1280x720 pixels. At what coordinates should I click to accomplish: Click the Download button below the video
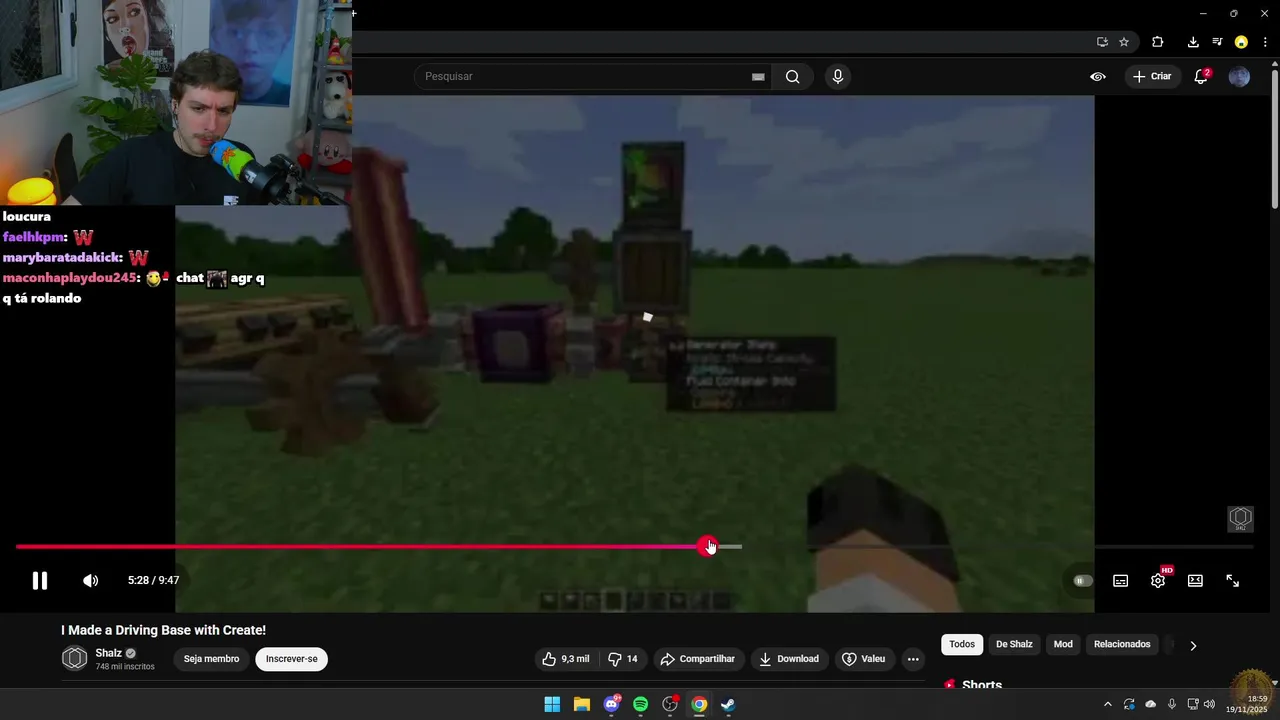pos(789,659)
